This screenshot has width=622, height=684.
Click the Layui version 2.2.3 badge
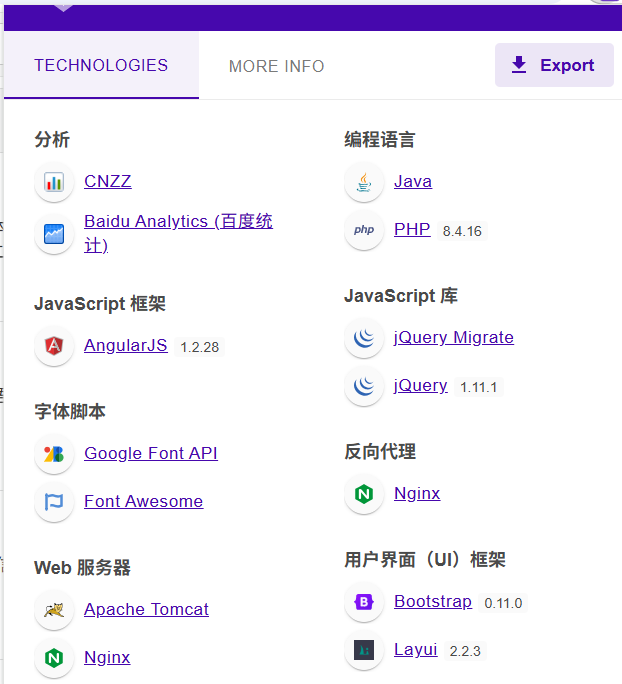465,651
